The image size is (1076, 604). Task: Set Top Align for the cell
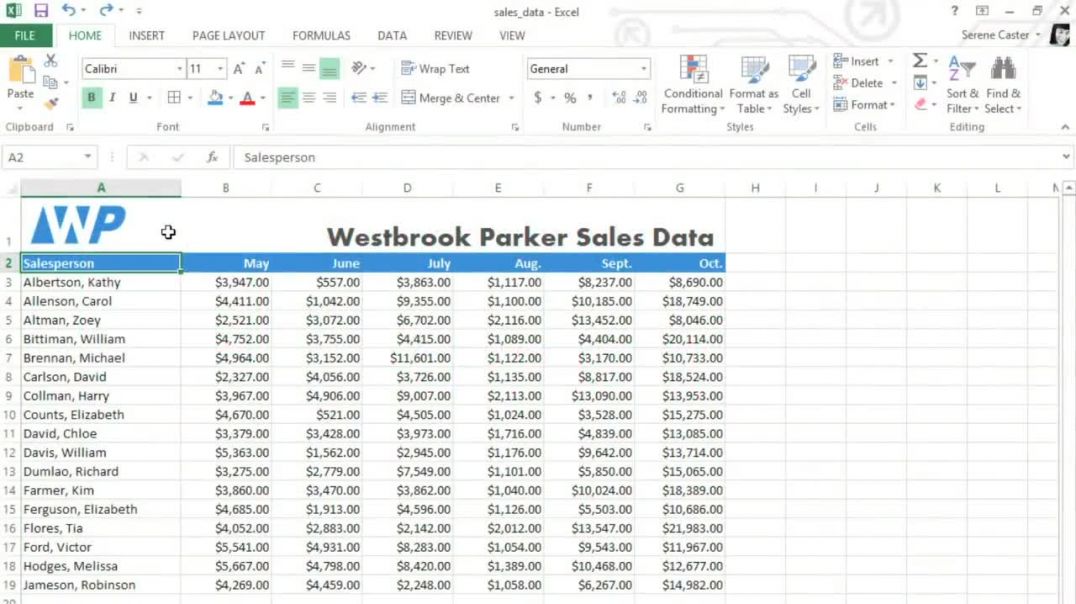point(288,67)
